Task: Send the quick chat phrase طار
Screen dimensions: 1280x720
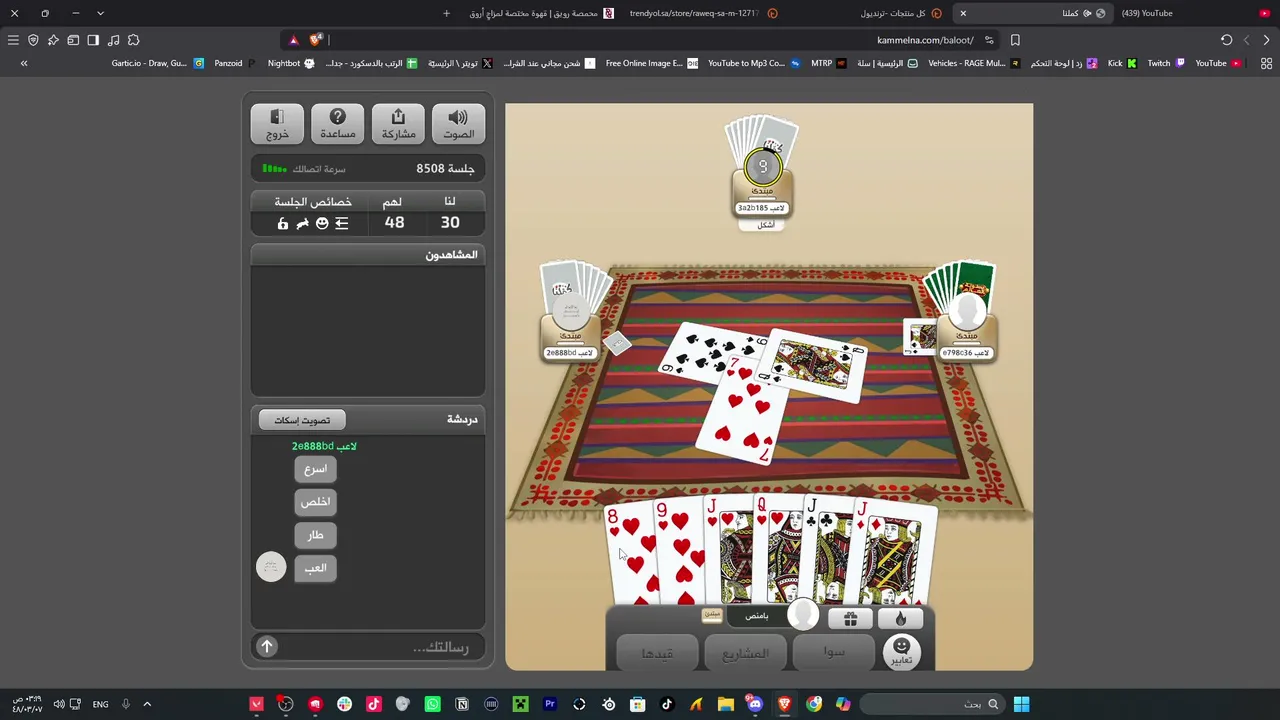Action: click(x=315, y=535)
